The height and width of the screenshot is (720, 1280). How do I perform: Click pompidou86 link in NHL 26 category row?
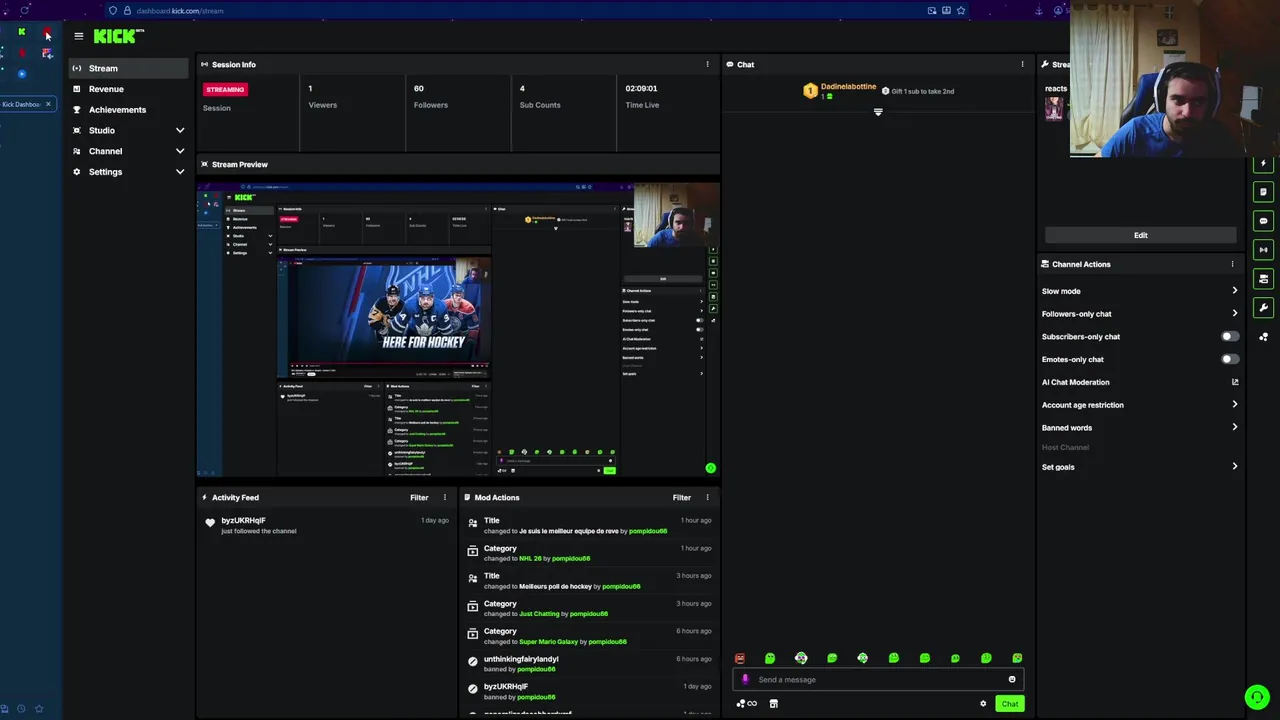tap(571, 559)
